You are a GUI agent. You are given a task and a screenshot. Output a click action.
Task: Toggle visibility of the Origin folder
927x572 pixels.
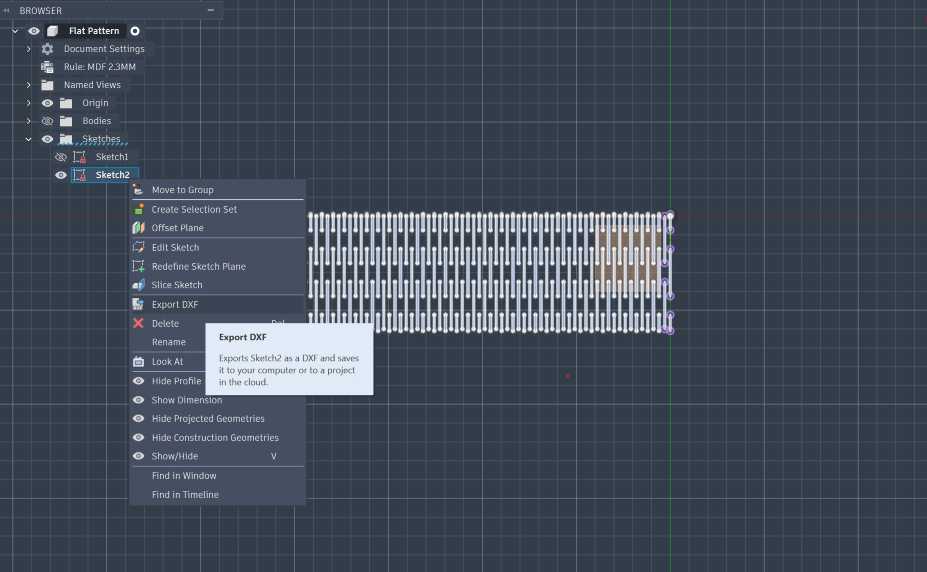[47, 103]
